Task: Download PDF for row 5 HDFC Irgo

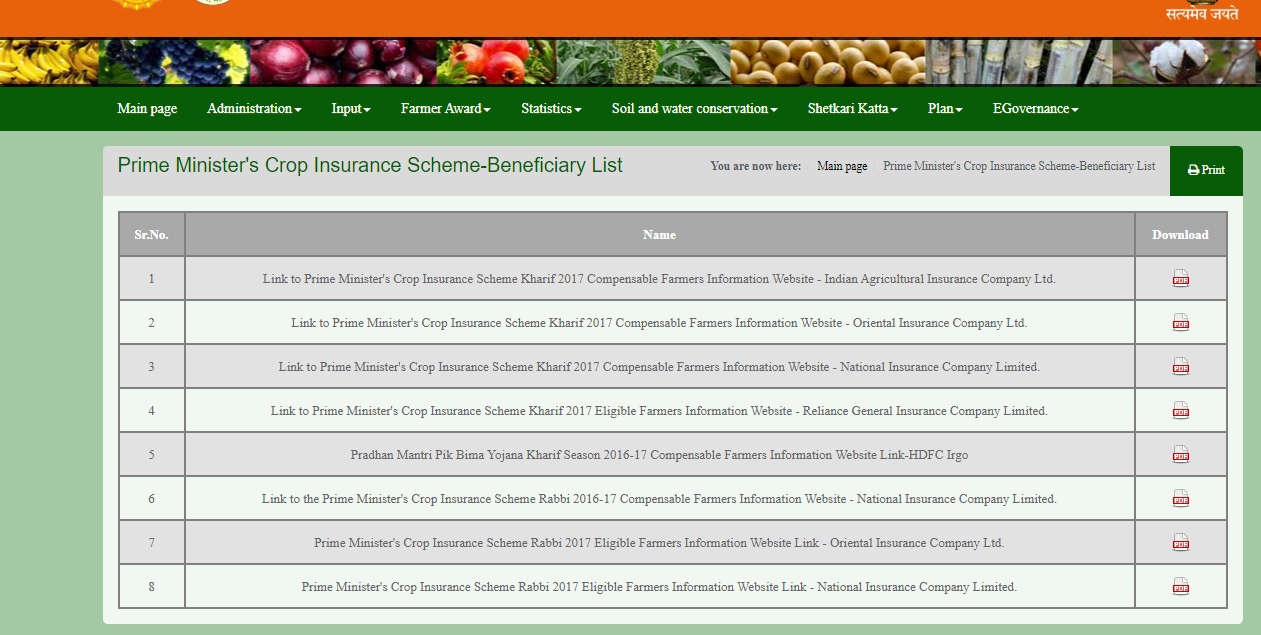Action: click(x=1180, y=455)
